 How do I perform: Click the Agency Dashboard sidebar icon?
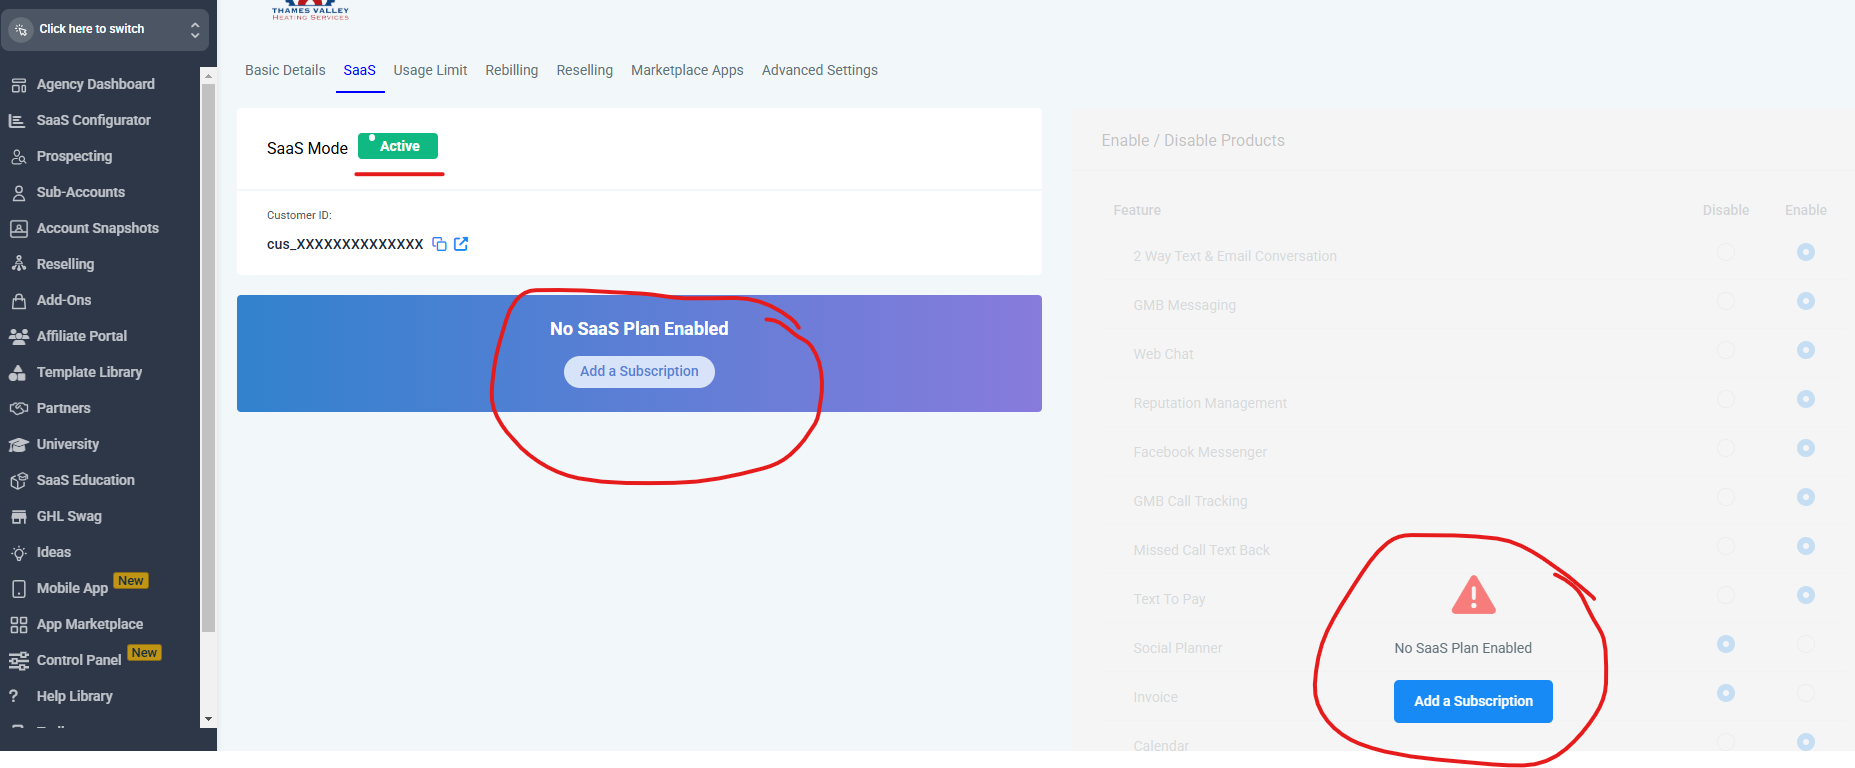click(x=18, y=85)
